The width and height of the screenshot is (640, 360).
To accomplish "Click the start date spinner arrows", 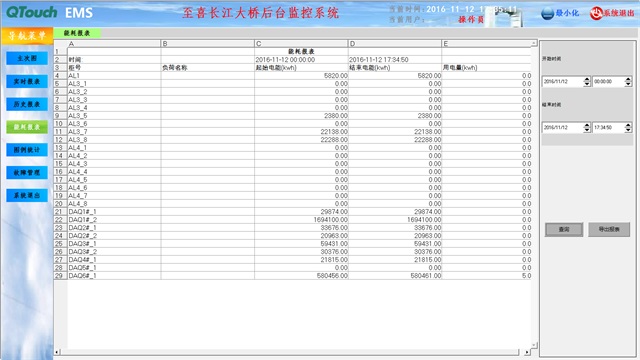I will click(x=587, y=82).
